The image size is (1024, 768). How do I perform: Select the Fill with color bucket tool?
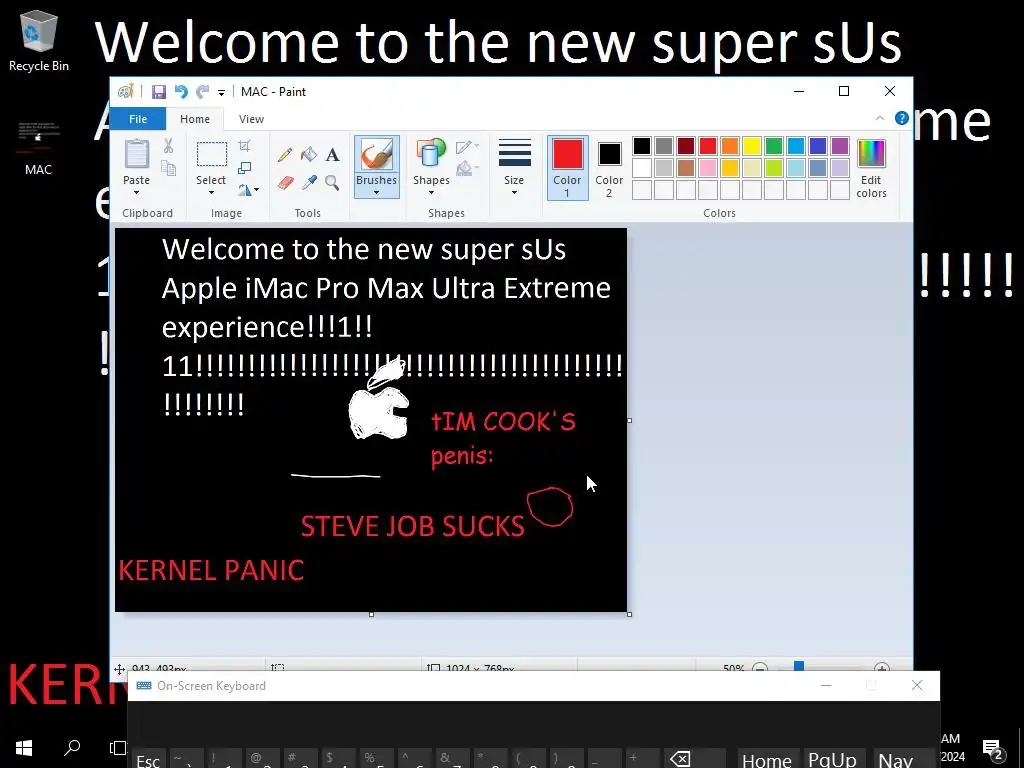(x=309, y=155)
